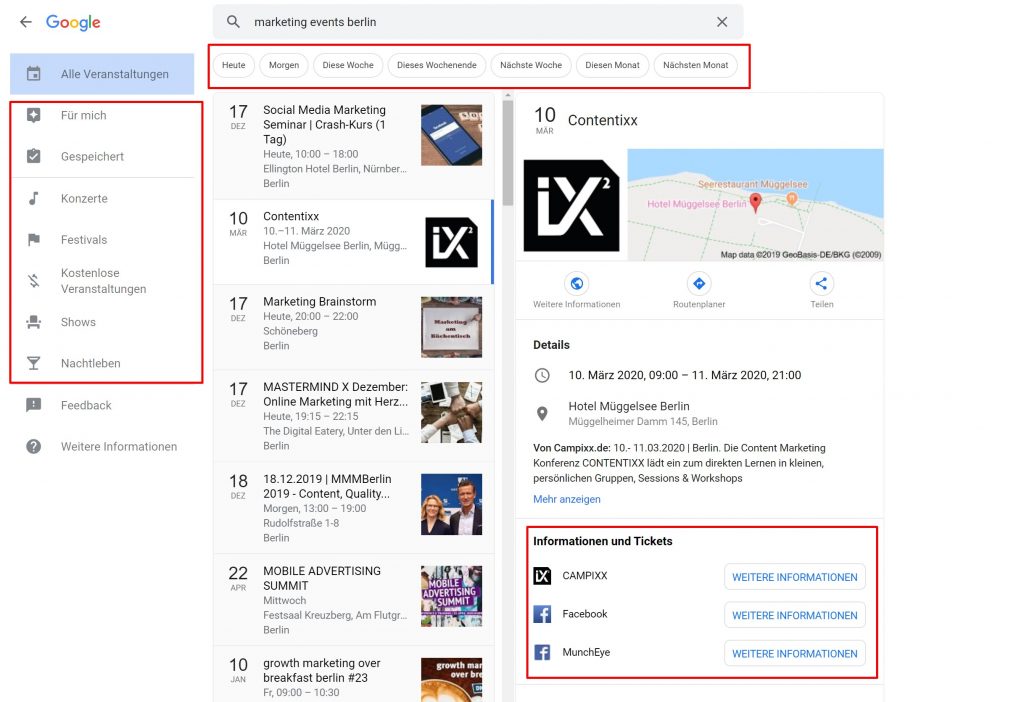
Task: Click the location pin icon beside Hotel Müggelsee
Action: click(542, 413)
